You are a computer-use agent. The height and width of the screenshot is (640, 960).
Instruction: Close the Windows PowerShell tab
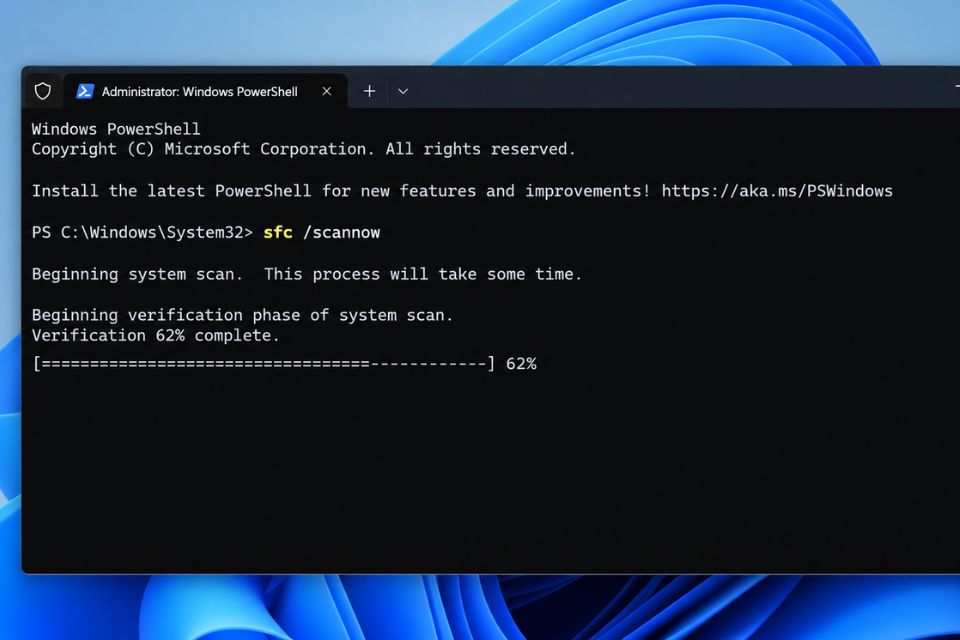[x=327, y=91]
